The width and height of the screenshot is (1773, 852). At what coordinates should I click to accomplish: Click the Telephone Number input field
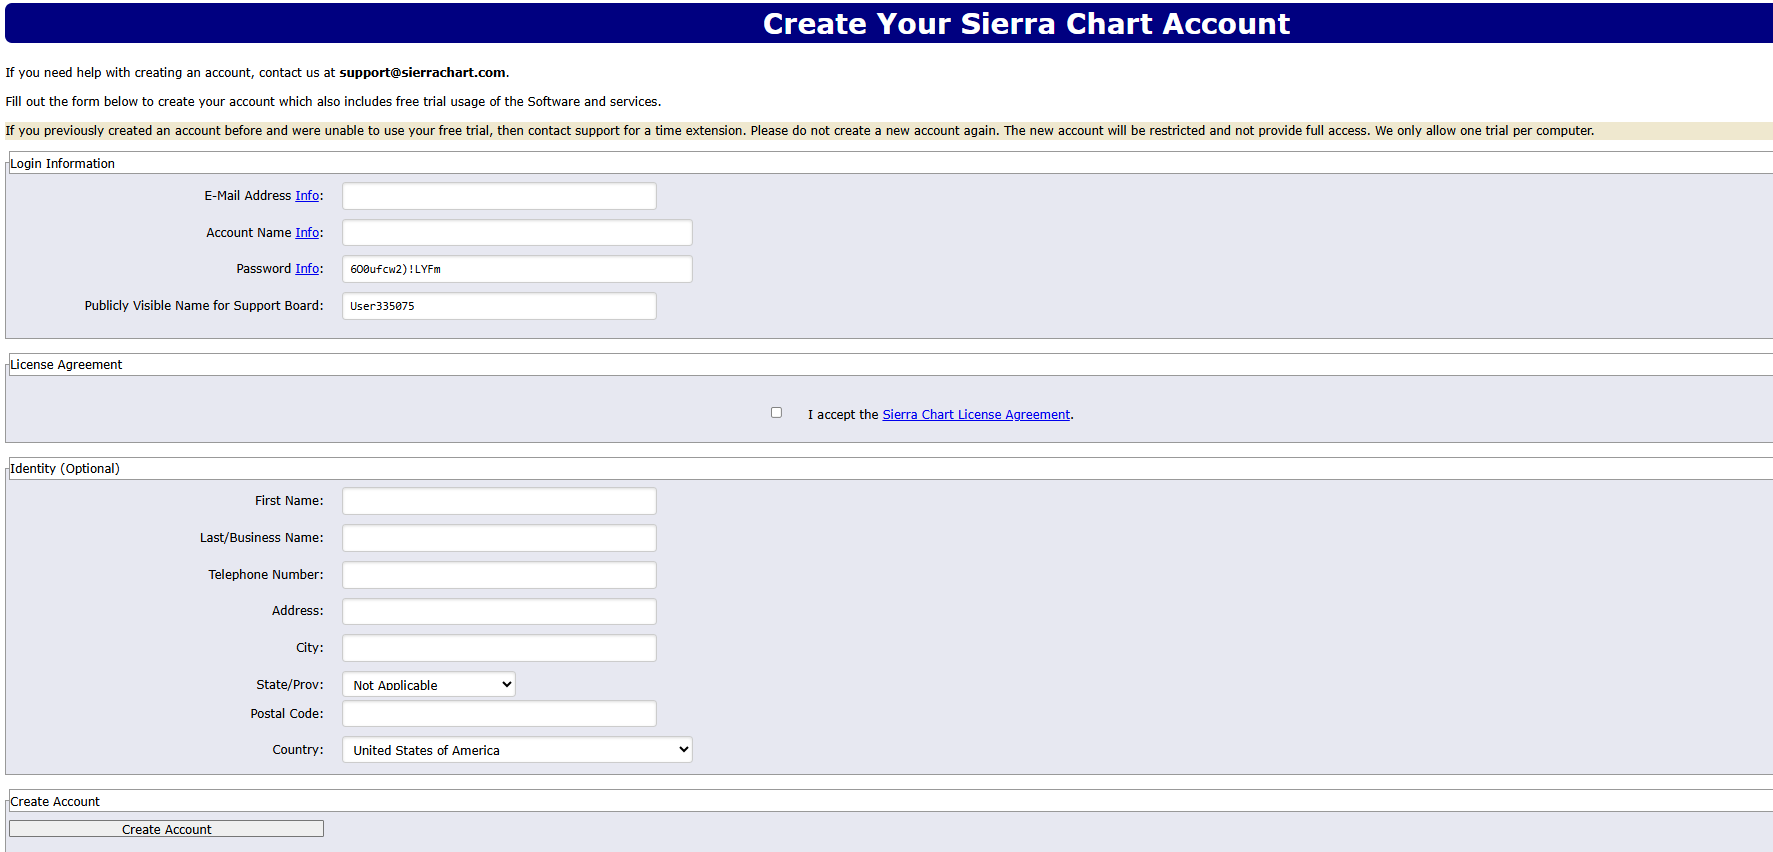(x=499, y=575)
